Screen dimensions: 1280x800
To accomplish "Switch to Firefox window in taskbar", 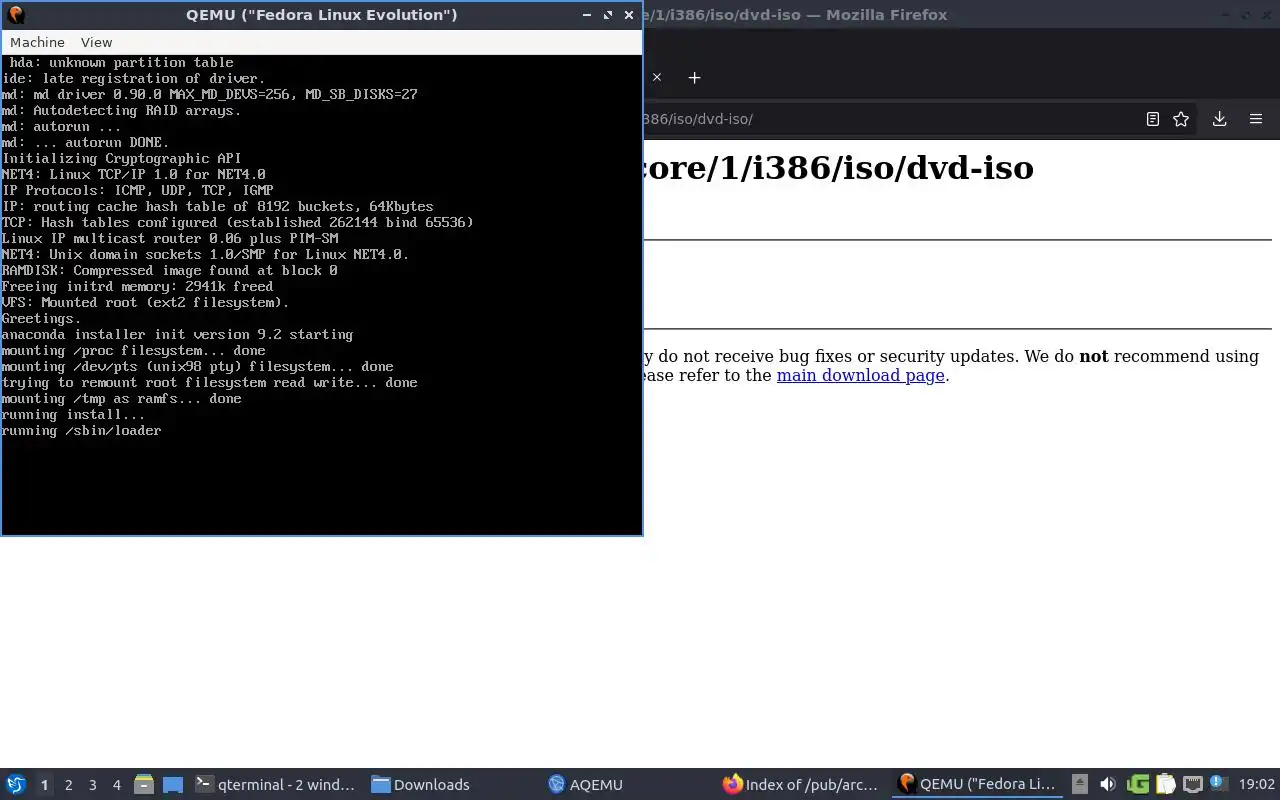I will 801,785.
